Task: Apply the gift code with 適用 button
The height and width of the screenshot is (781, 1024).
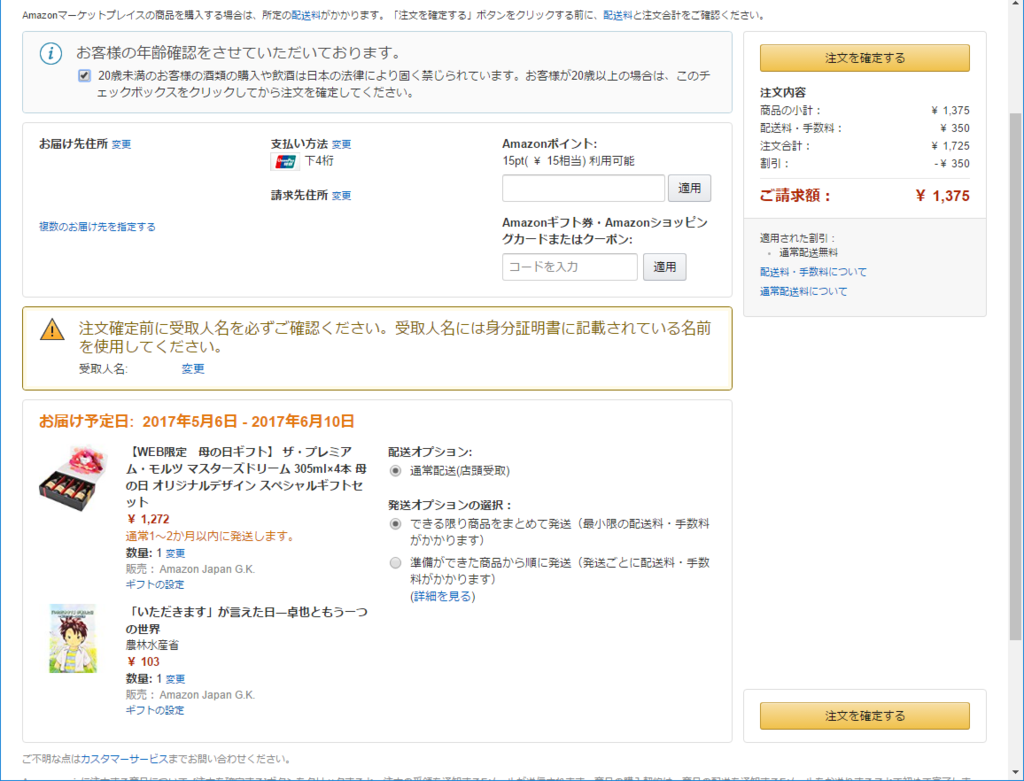Action: point(664,267)
